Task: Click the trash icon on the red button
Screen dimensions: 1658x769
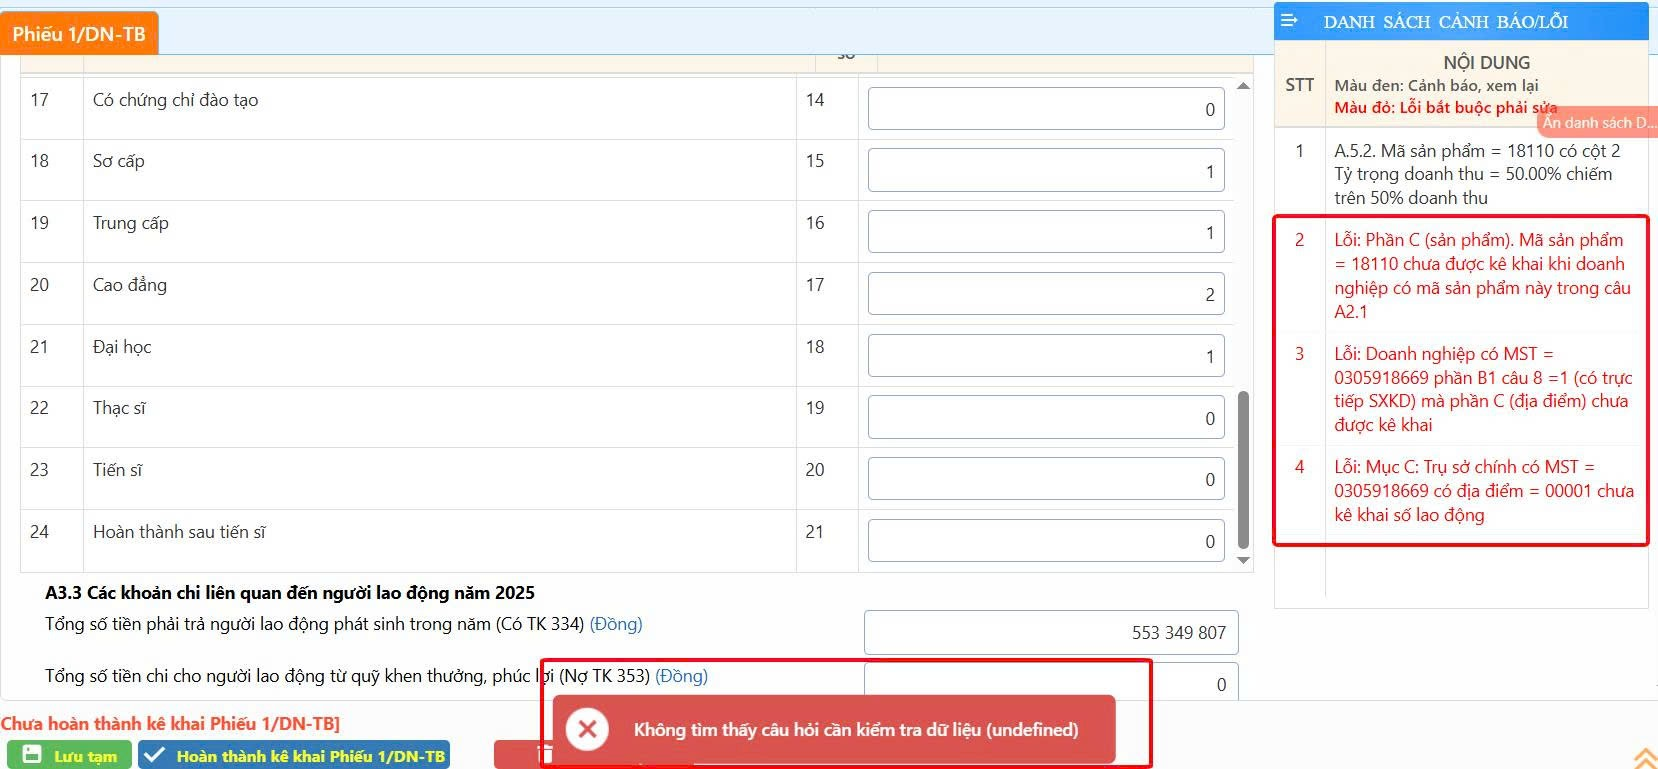Action: coord(545,755)
